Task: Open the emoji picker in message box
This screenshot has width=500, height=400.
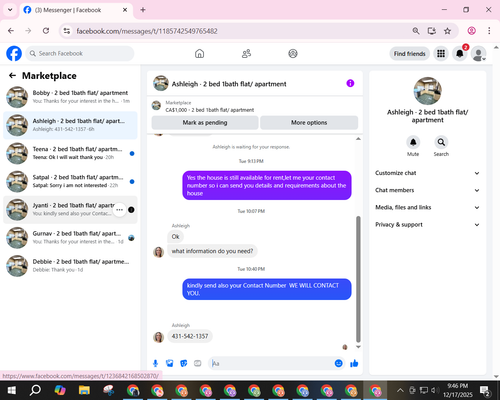Action: click(x=338, y=363)
